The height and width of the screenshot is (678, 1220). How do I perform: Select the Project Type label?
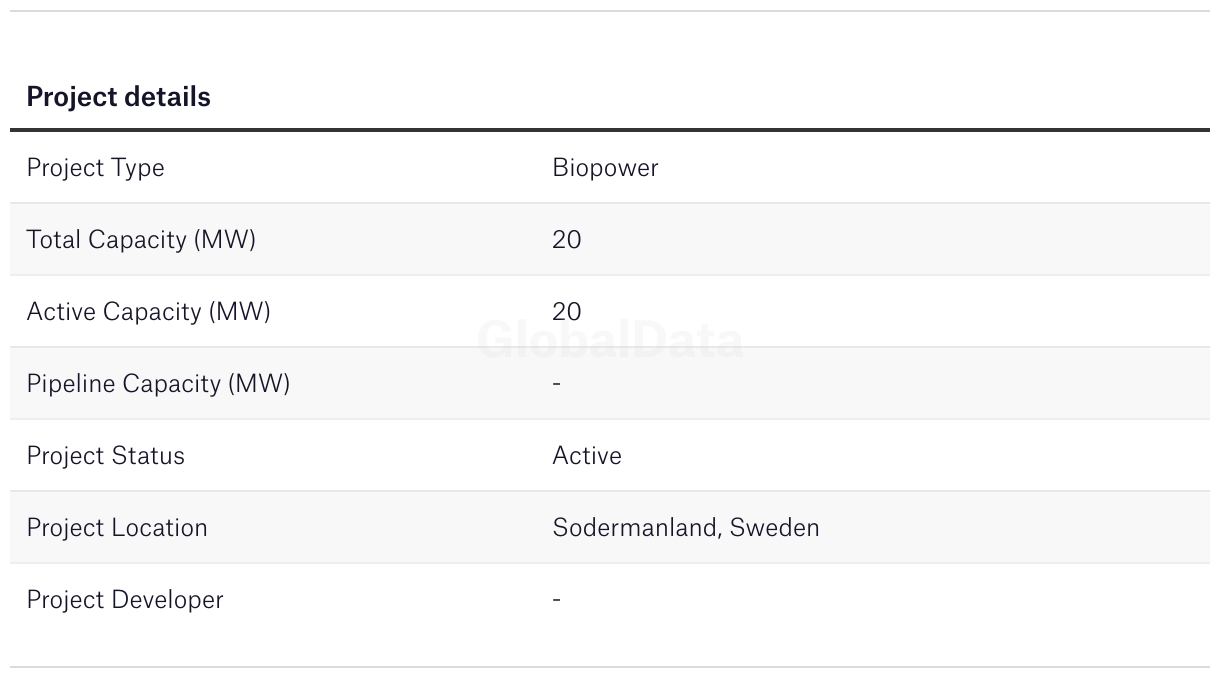95,168
